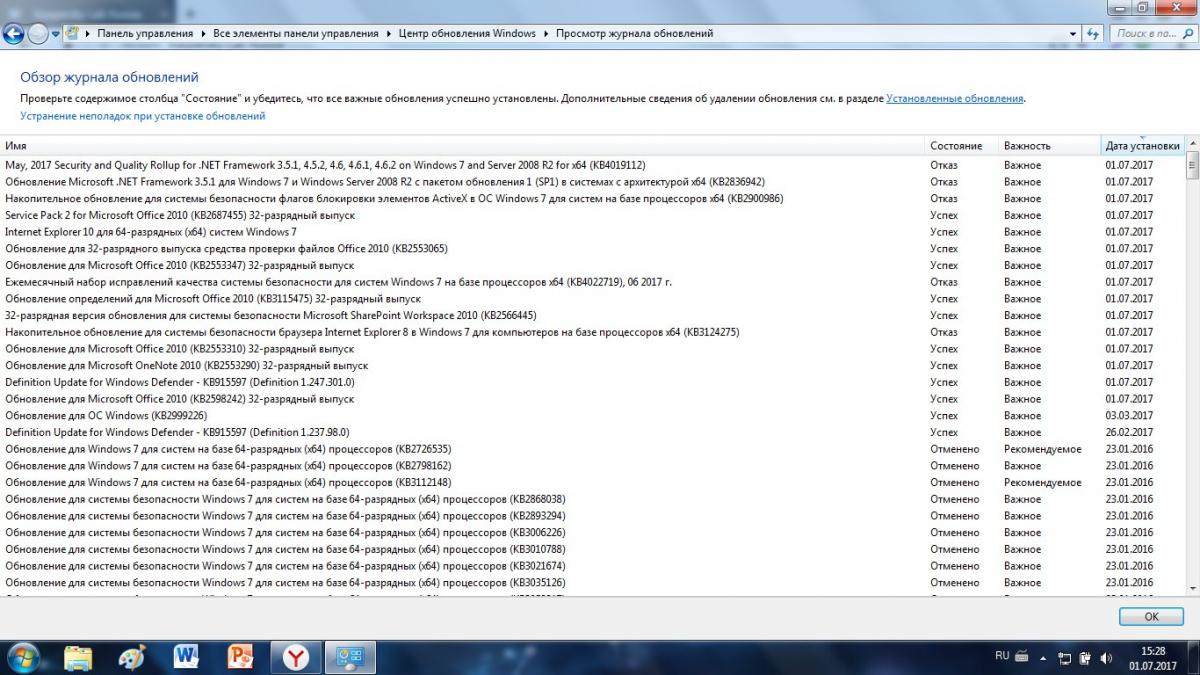The image size is (1200, 675).
Task: Open 'Устранение неполадок при установке обновлений' link
Action: tap(142, 116)
